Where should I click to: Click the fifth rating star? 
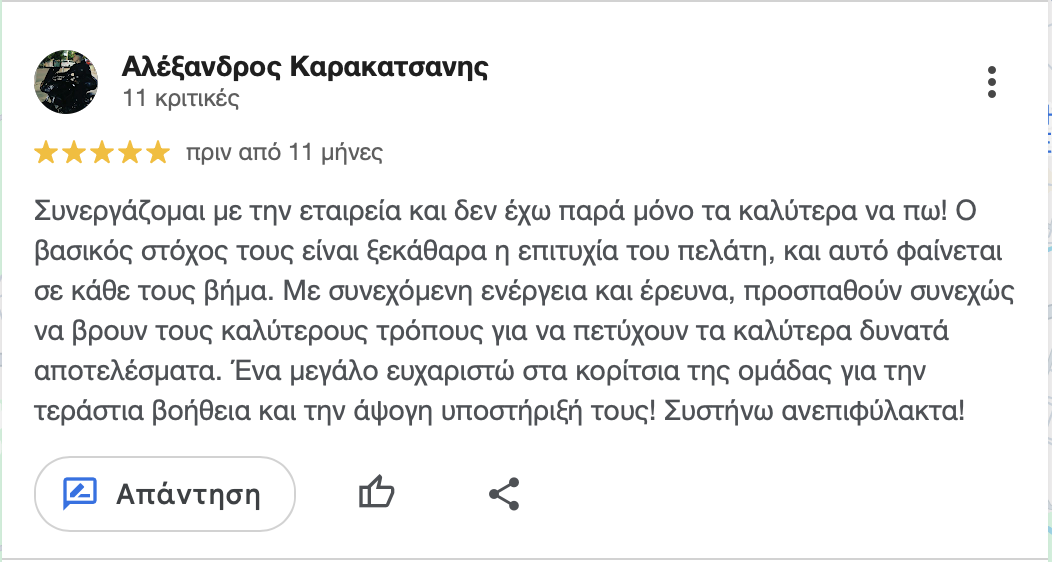(158, 153)
